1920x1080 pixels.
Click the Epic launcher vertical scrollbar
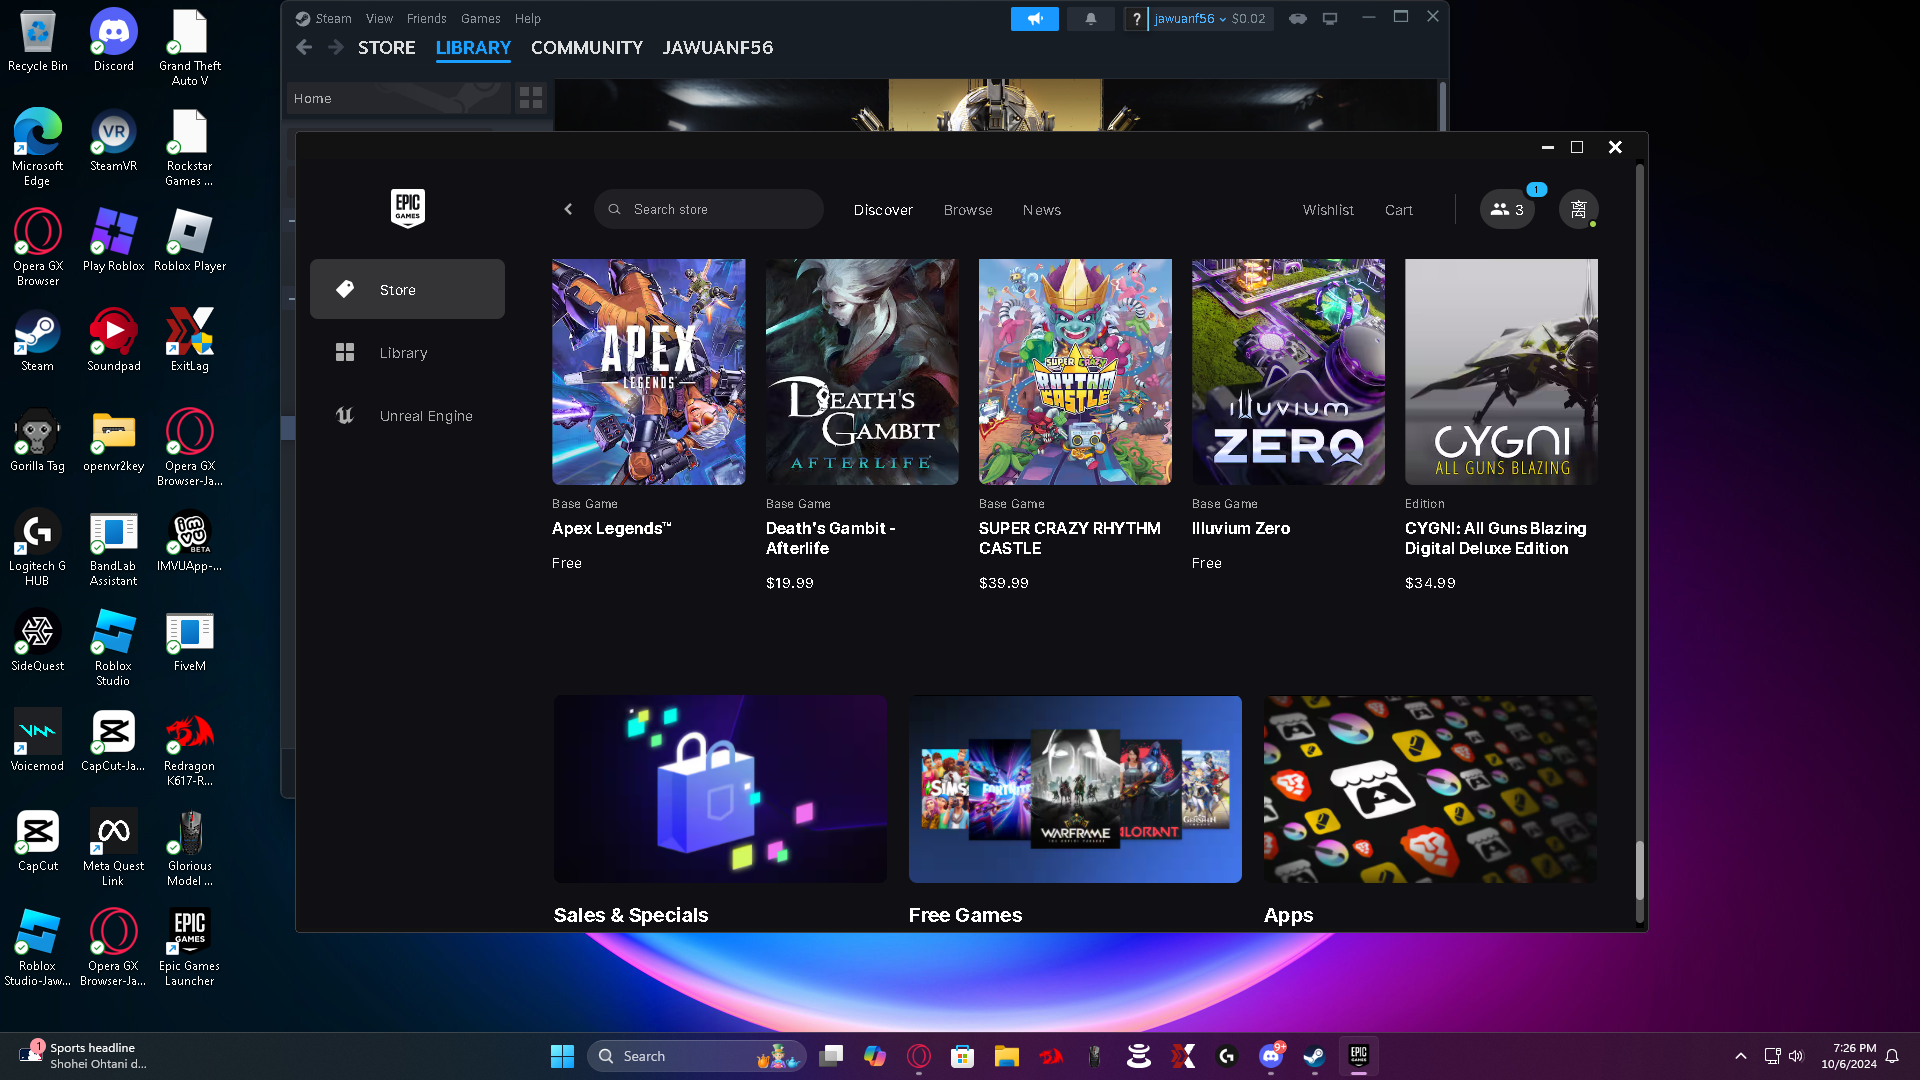coord(1639,870)
